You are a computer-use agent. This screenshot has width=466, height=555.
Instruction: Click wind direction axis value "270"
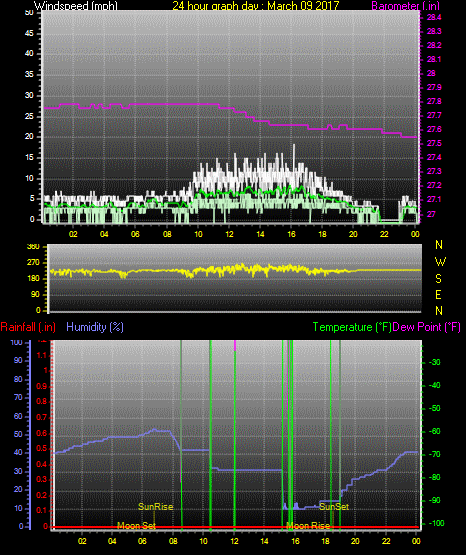[33, 263]
